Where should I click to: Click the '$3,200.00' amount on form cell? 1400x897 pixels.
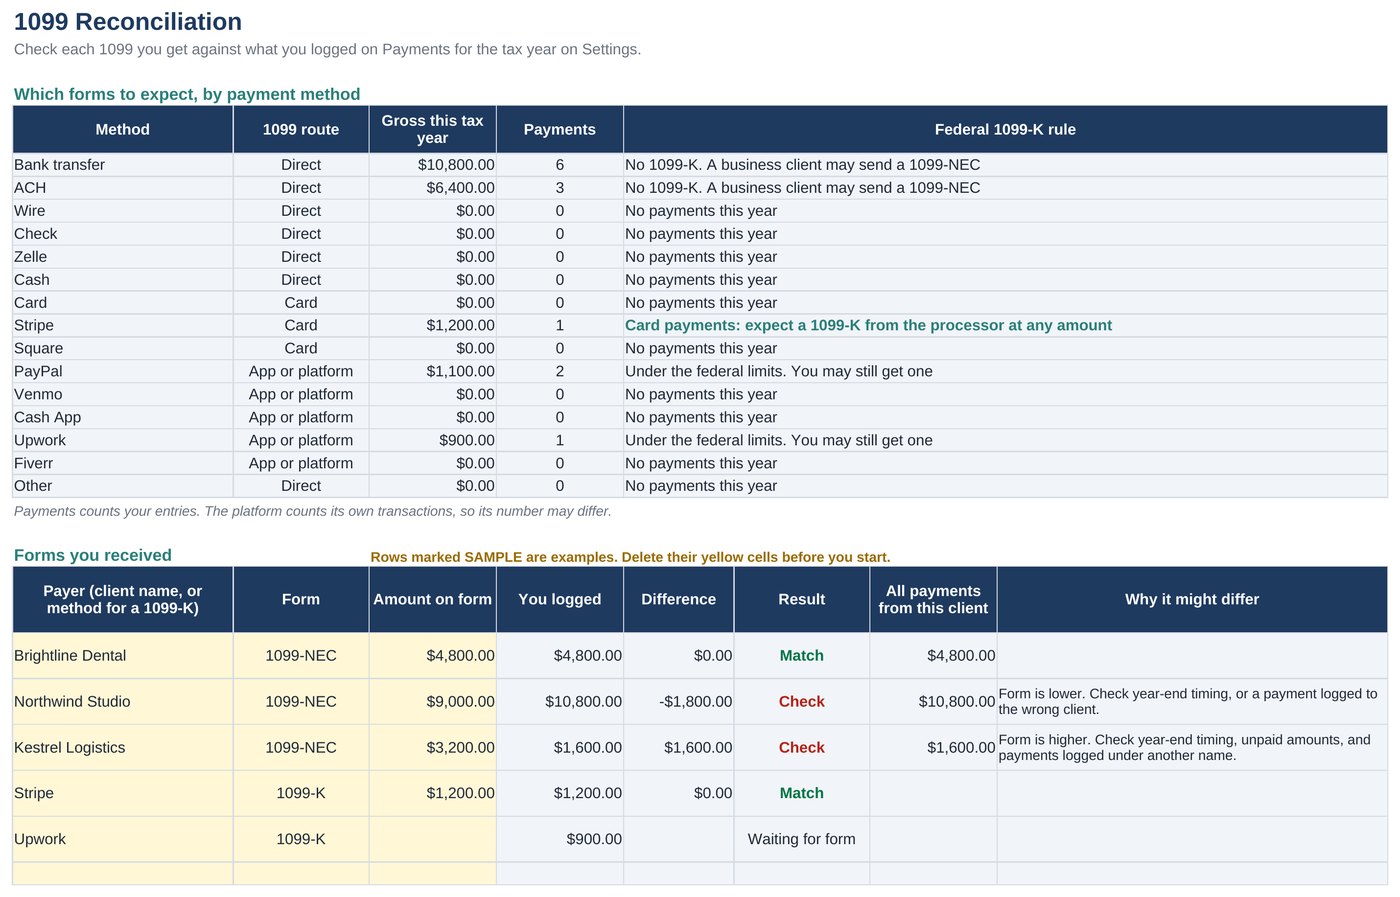click(x=432, y=748)
